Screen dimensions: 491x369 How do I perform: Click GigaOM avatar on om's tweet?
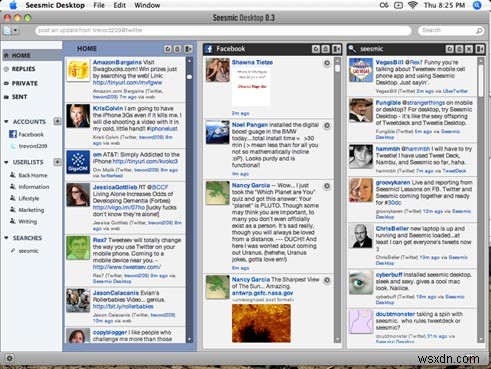pyautogui.click(x=78, y=162)
